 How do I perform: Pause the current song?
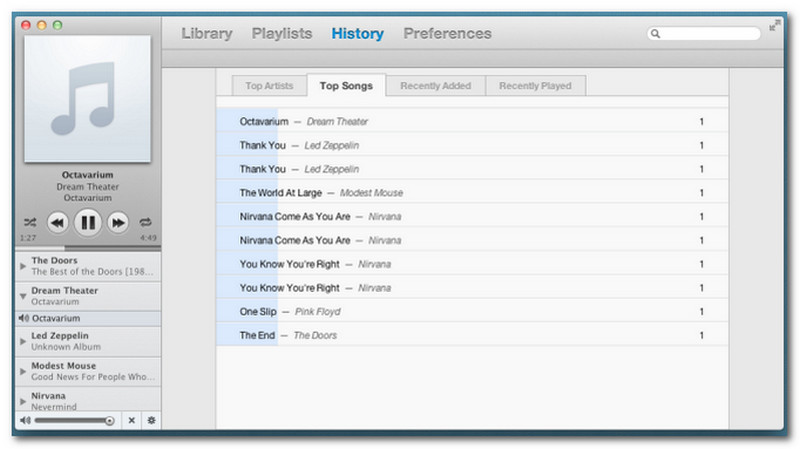pyautogui.click(x=88, y=223)
